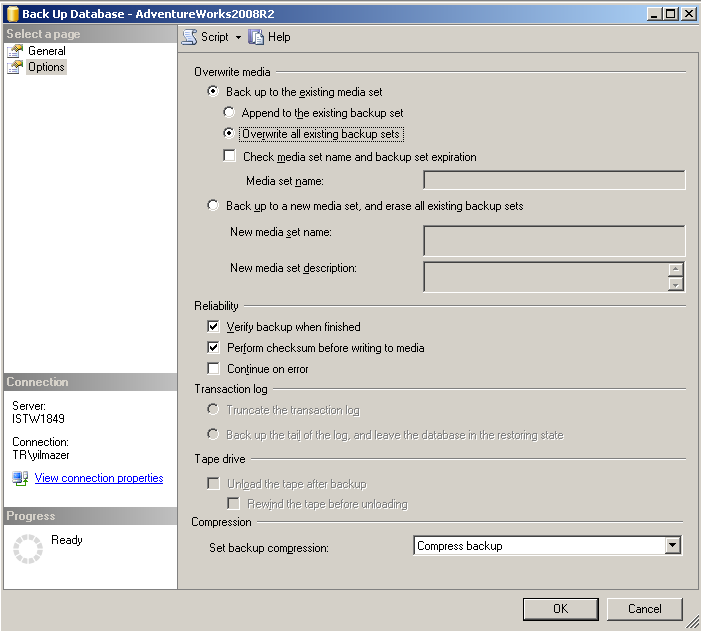The height and width of the screenshot is (631, 701).
Task: Select Back up the tail of the log
Action: tap(213, 434)
